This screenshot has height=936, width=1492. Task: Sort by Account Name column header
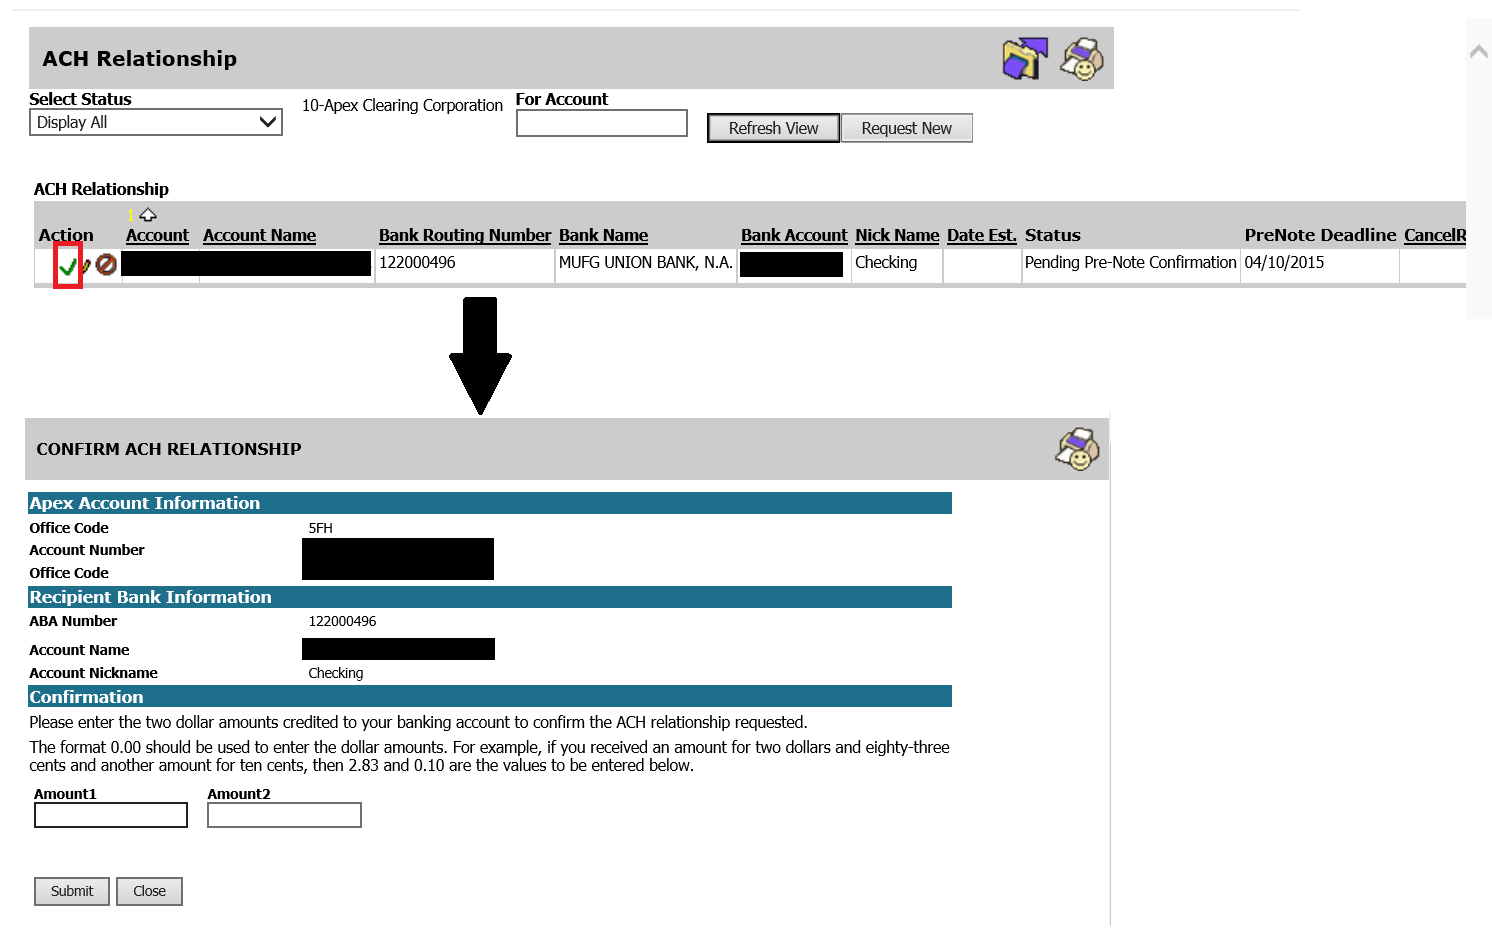[x=259, y=236]
